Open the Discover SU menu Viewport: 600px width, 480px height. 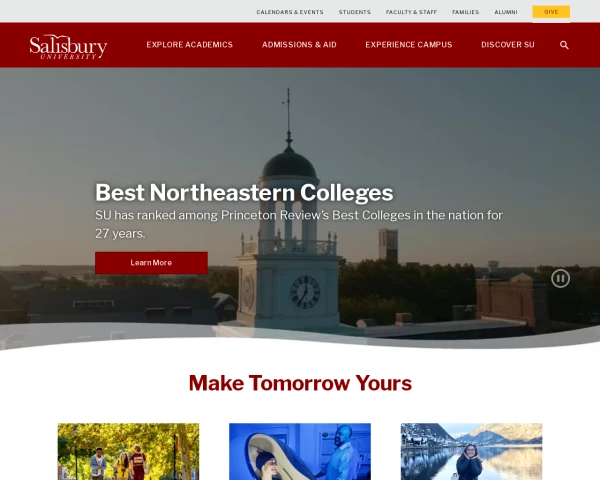coord(508,45)
